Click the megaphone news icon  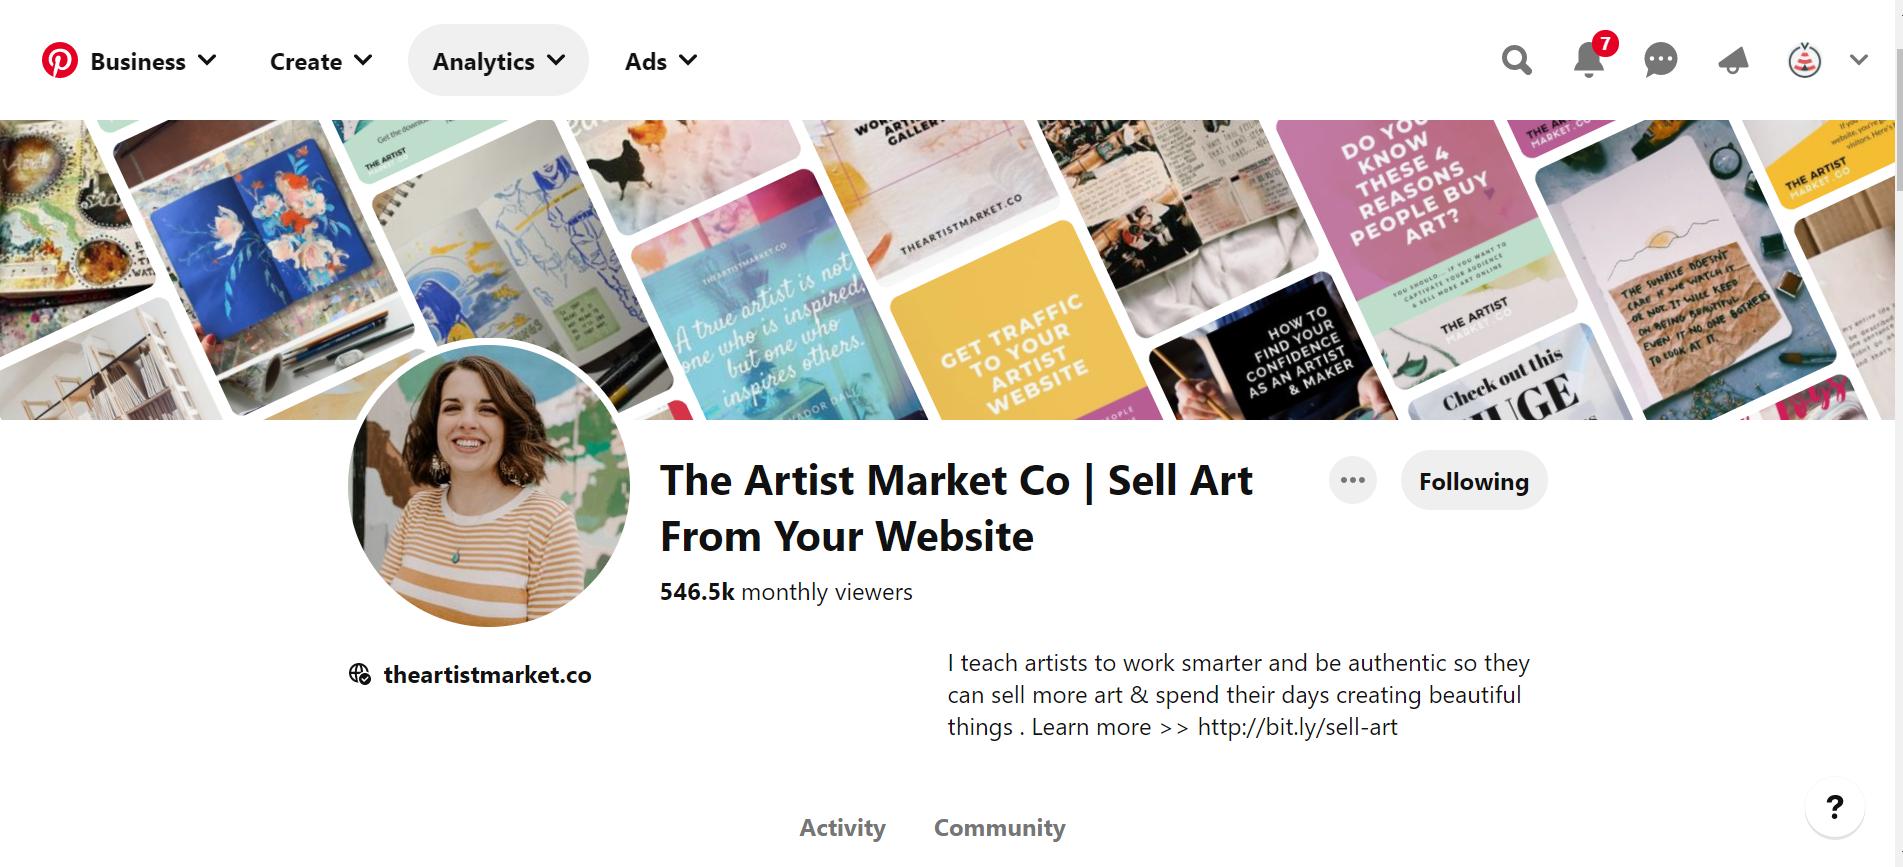click(x=1733, y=61)
